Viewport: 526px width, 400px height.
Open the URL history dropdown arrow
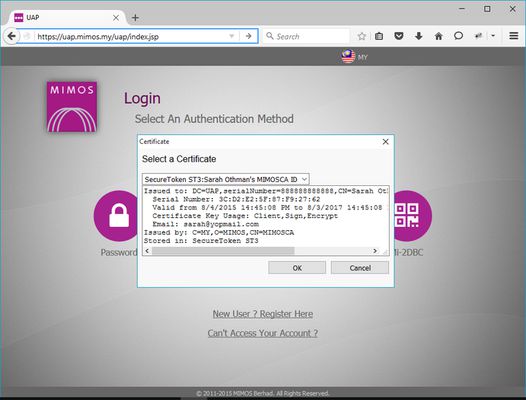point(231,36)
